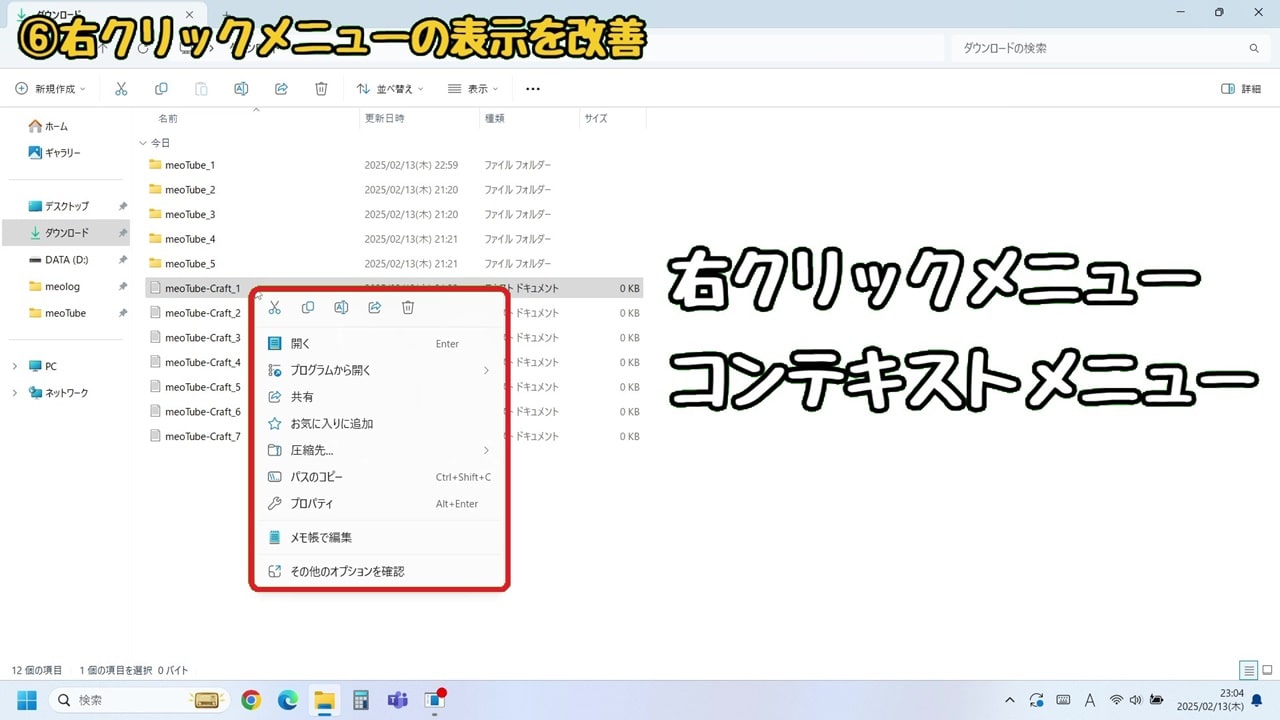Screen dimensions: 1280x720
Task: Click the Delete trash icon in the context menu
Action: (408, 308)
